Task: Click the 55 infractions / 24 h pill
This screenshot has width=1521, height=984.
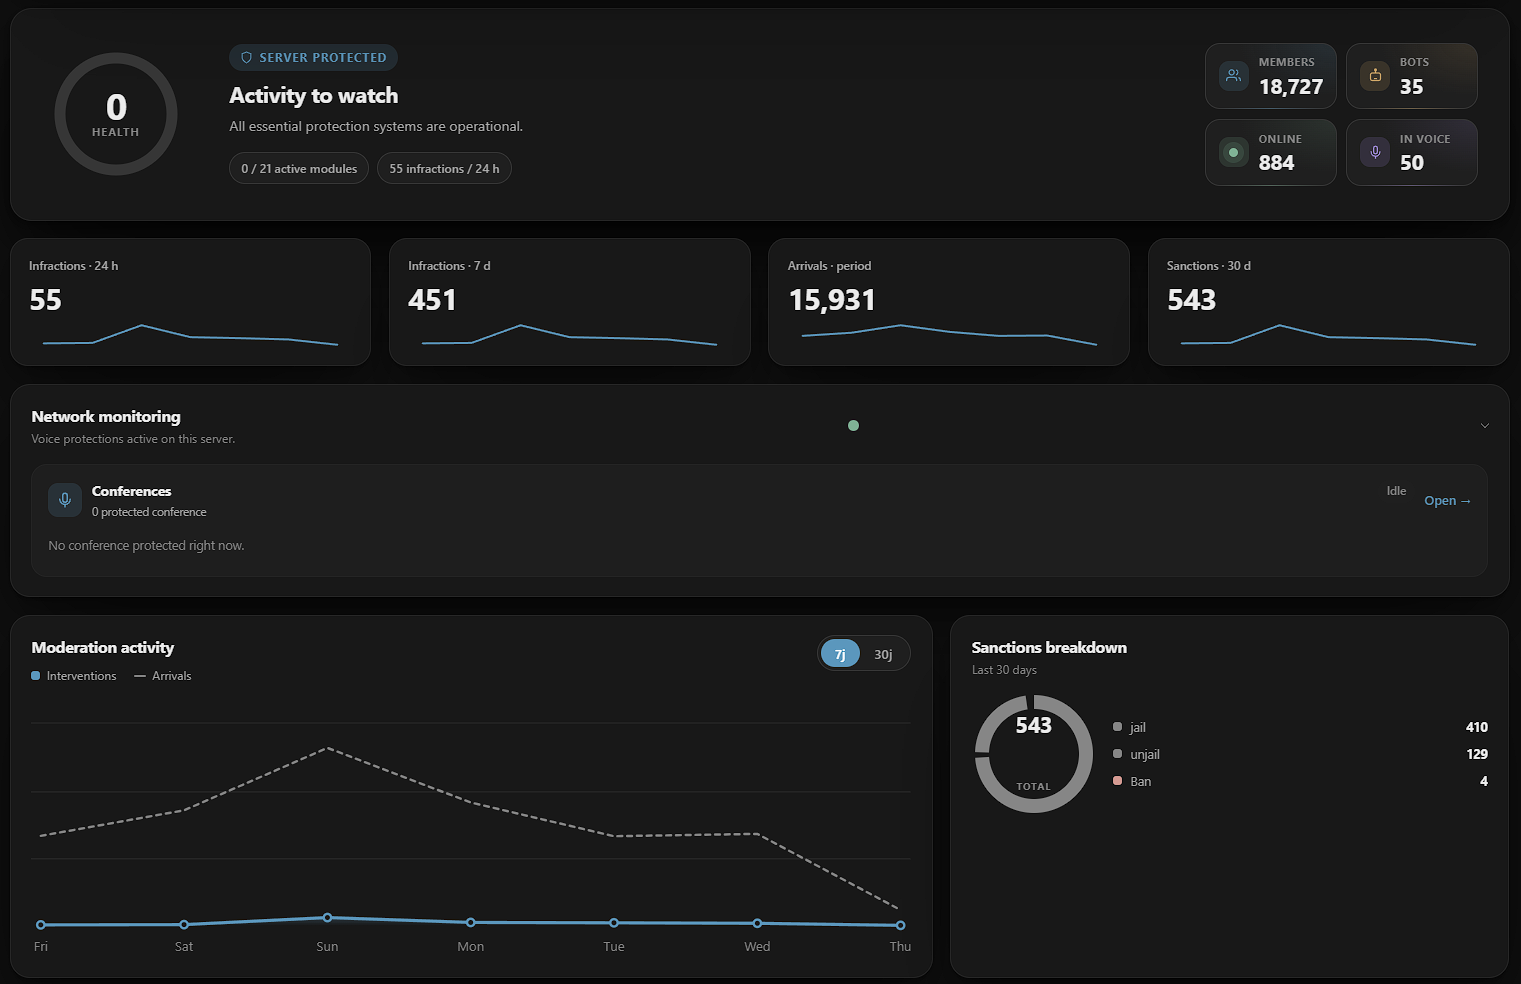Action: click(x=444, y=168)
